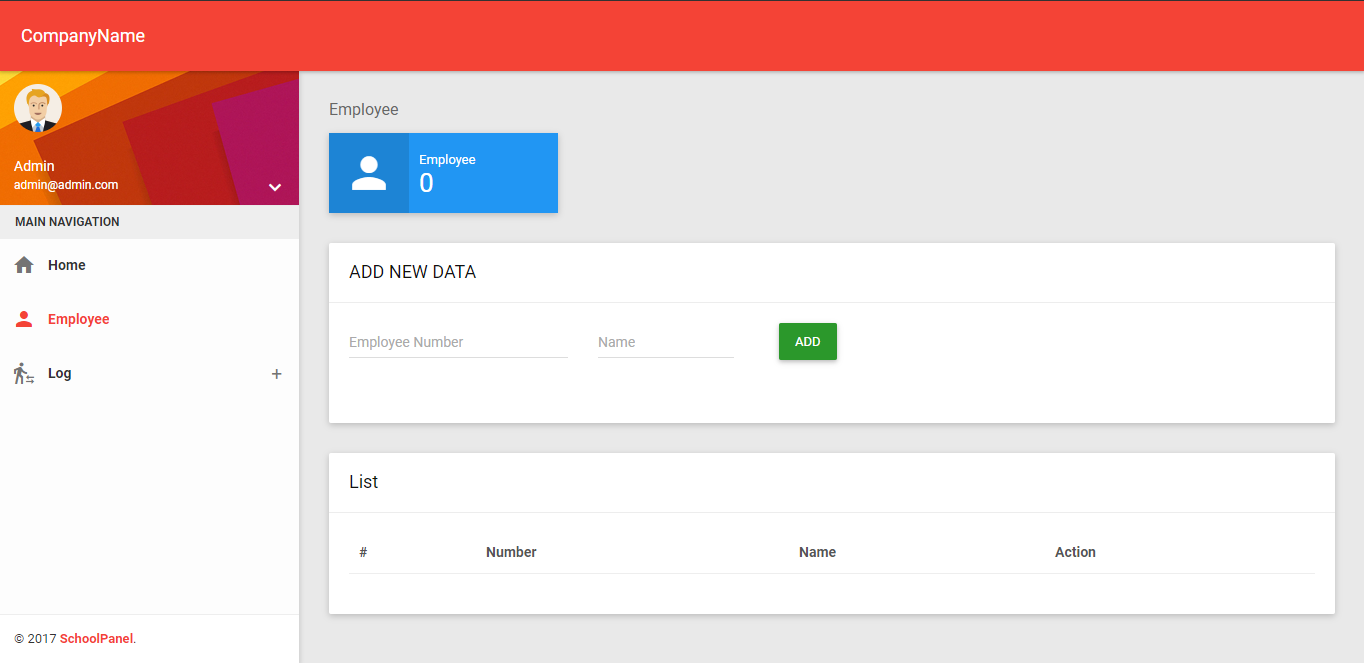
Task: Click the Name input field
Action: pyautogui.click(x=664, y=341)
